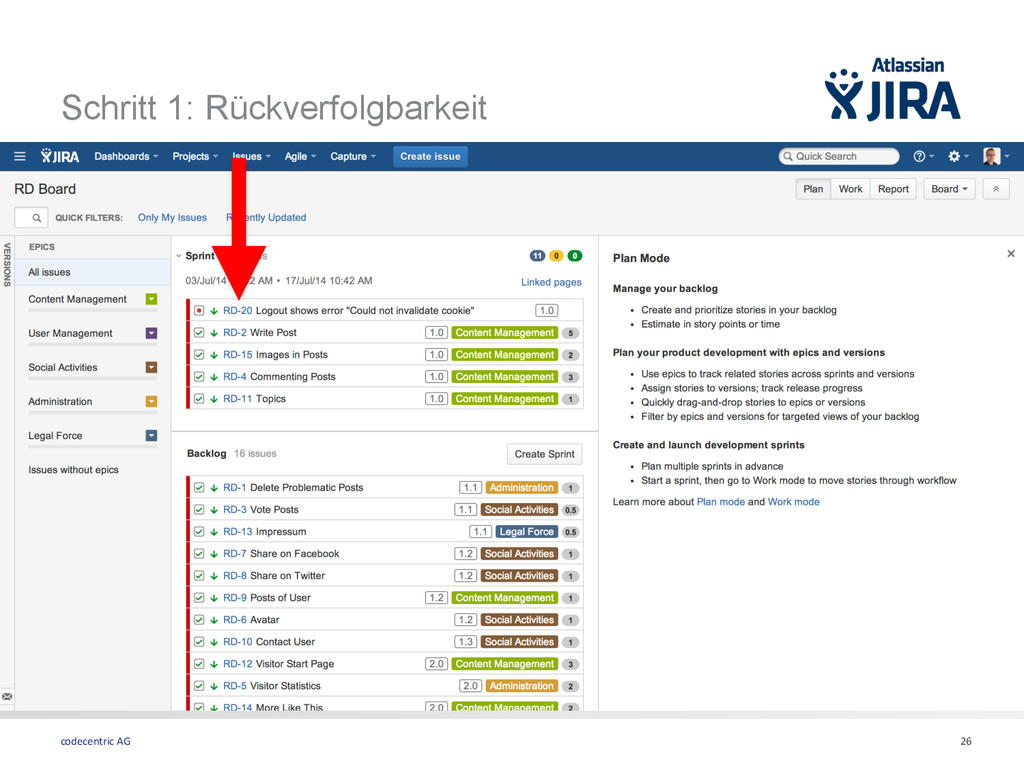
Task: Expand the vertical Versions side panel
Action: pos(7,264)
